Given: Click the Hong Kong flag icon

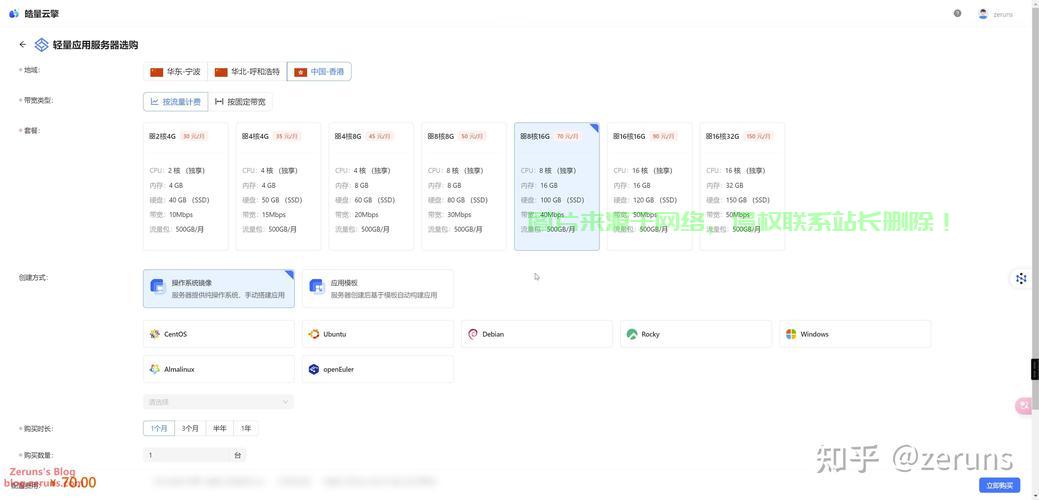Looking at the screenshot, I should pyautogui.click(x=300, y=72).
